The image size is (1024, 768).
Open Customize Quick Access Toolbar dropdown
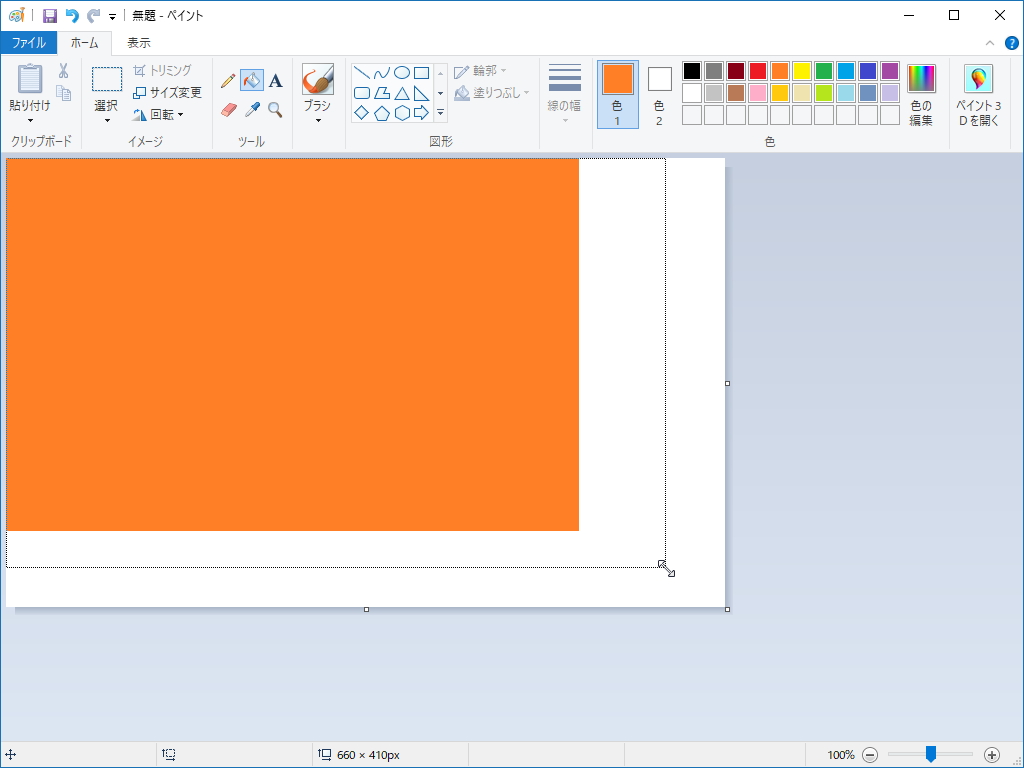pyautogui.click(x=112, y=17)
